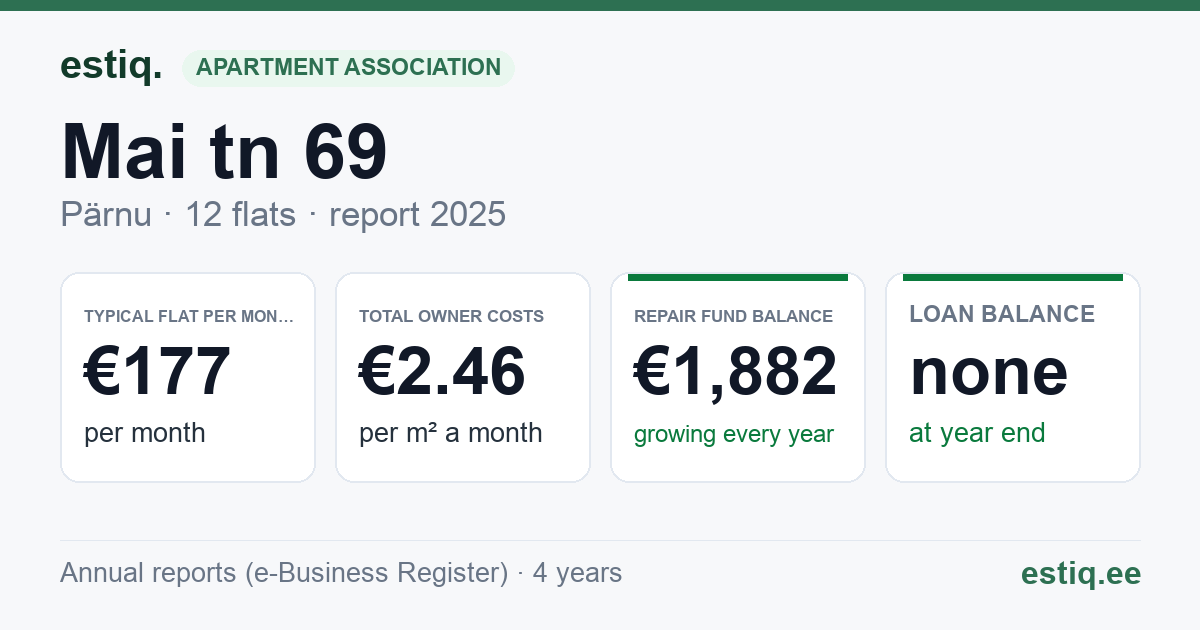Click the LOAN BALANCE label
Image resolution: width=1200 pixels, height=630 pixels.
pyautogui.click(x=1002, y=314)
